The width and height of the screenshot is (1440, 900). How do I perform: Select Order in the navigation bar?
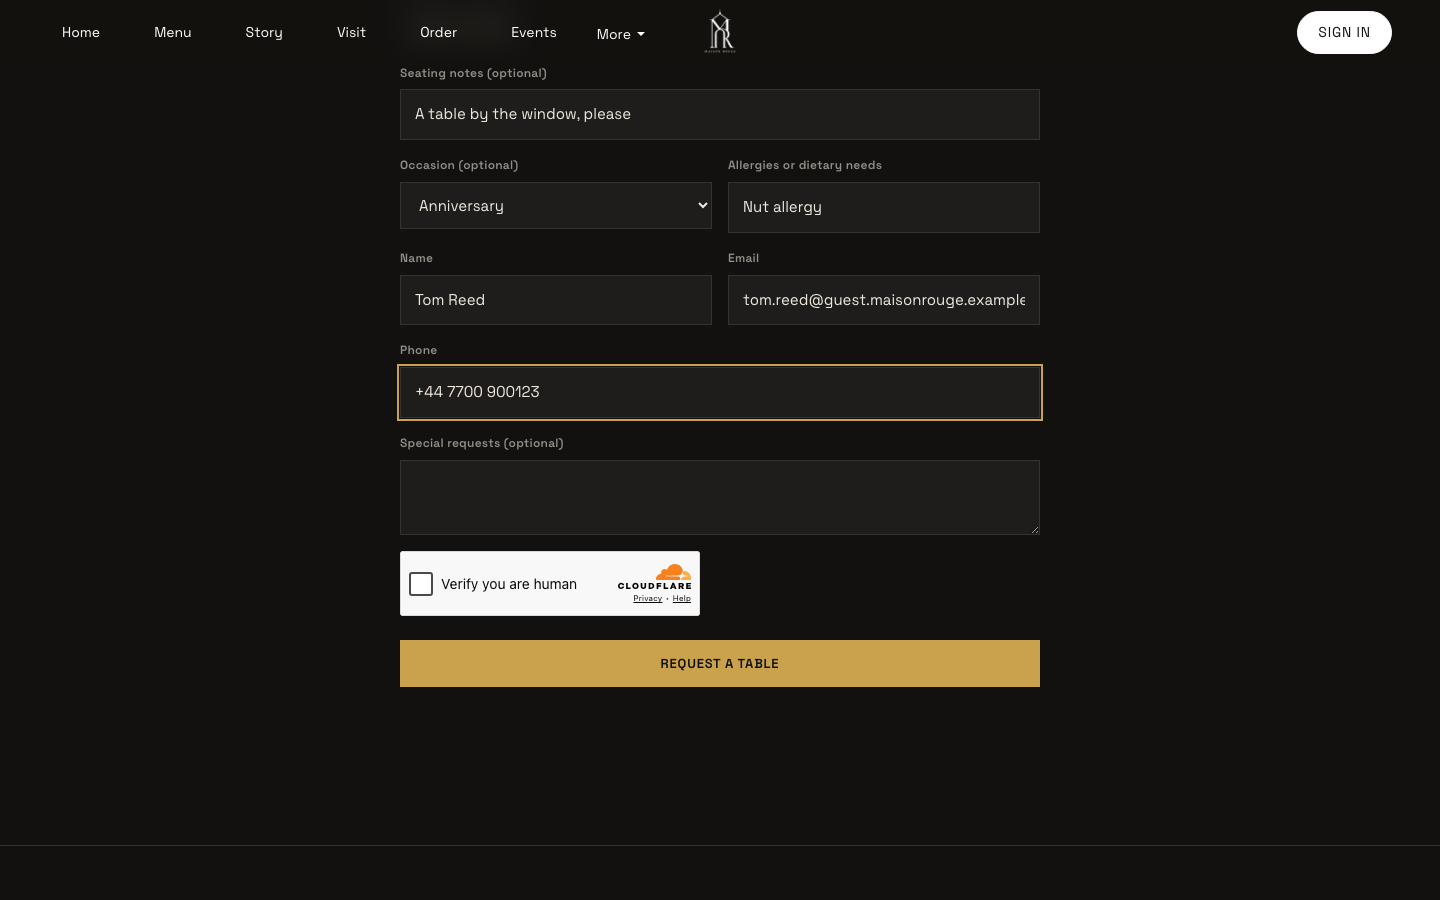438,33
